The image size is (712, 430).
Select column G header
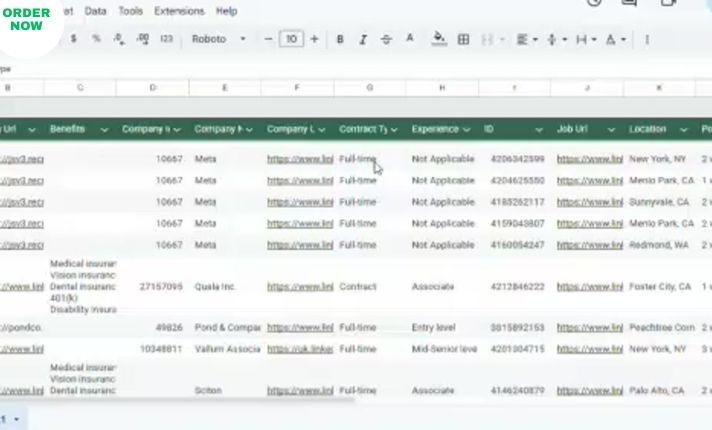click(x=370, y=88)
